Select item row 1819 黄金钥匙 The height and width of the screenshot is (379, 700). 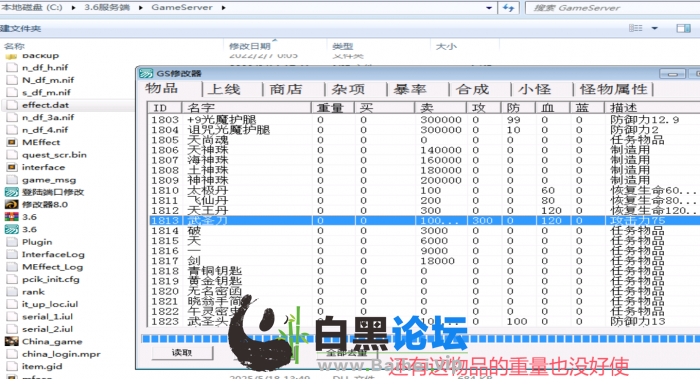pos(424,281)
